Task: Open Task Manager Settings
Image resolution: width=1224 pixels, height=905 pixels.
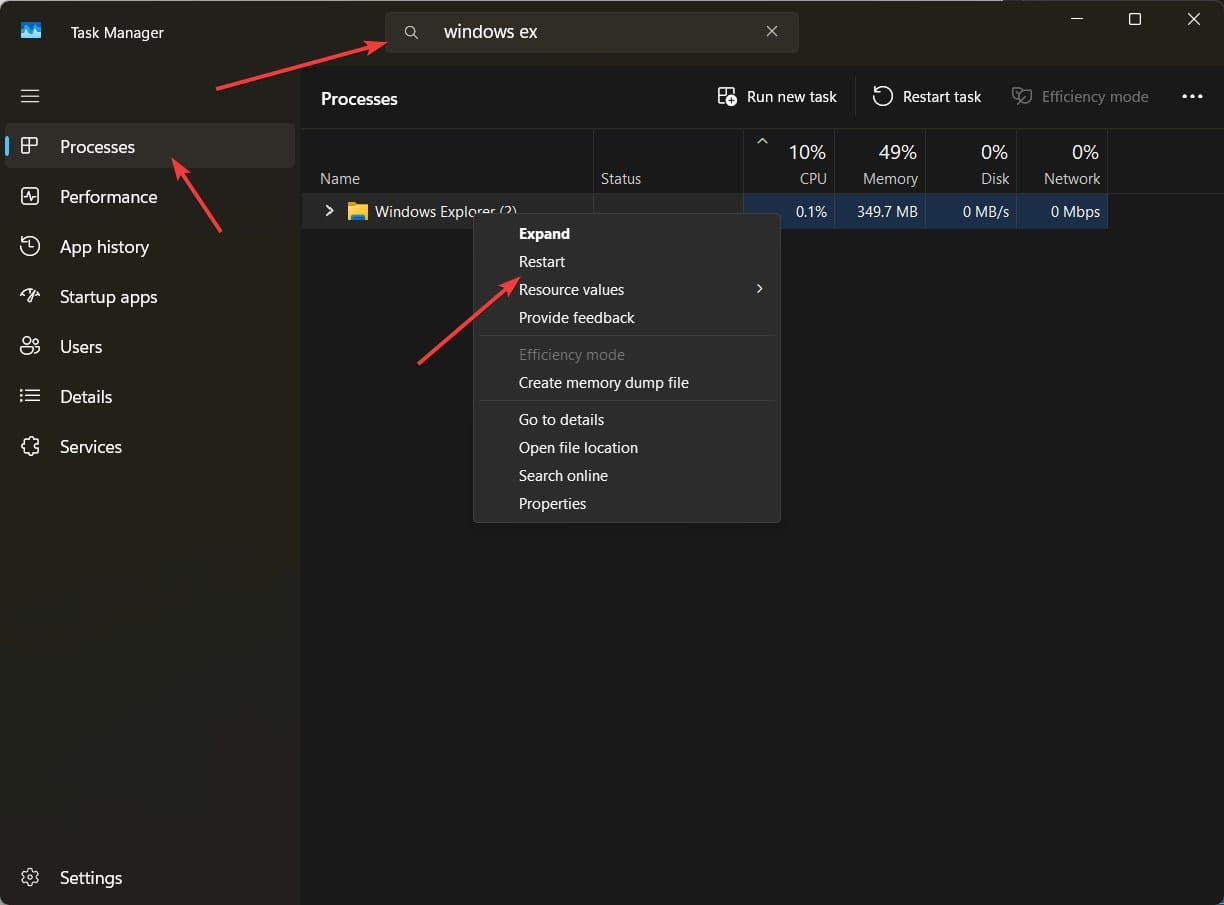Action: (x=91, y=877)
